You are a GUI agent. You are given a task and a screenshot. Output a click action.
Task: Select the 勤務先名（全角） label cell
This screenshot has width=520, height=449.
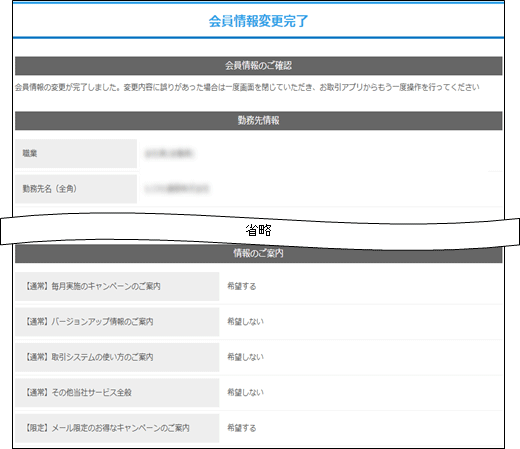76,189
